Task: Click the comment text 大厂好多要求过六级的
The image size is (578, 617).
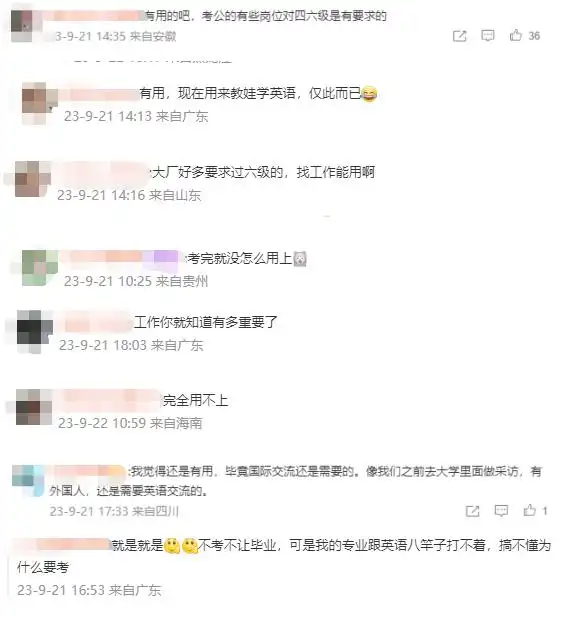Action: pos(218,172)
